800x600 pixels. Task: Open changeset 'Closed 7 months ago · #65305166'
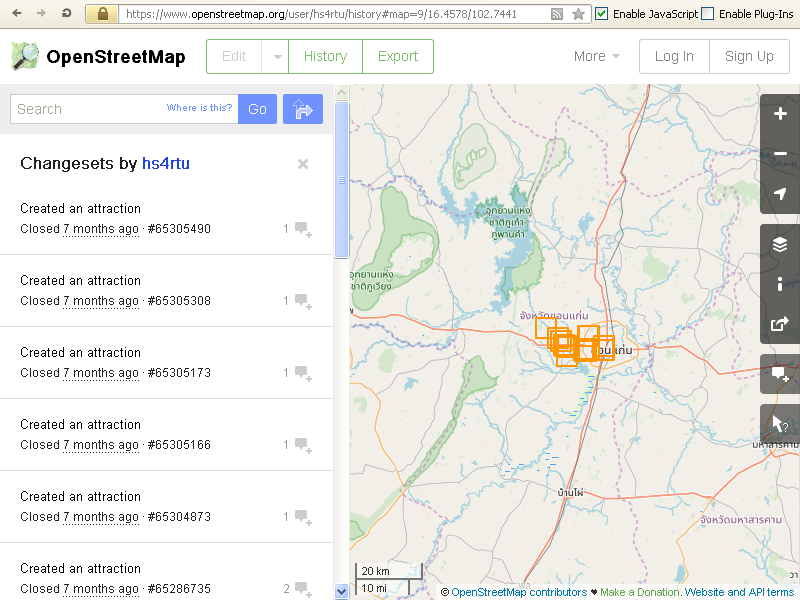tap(115, 445)
